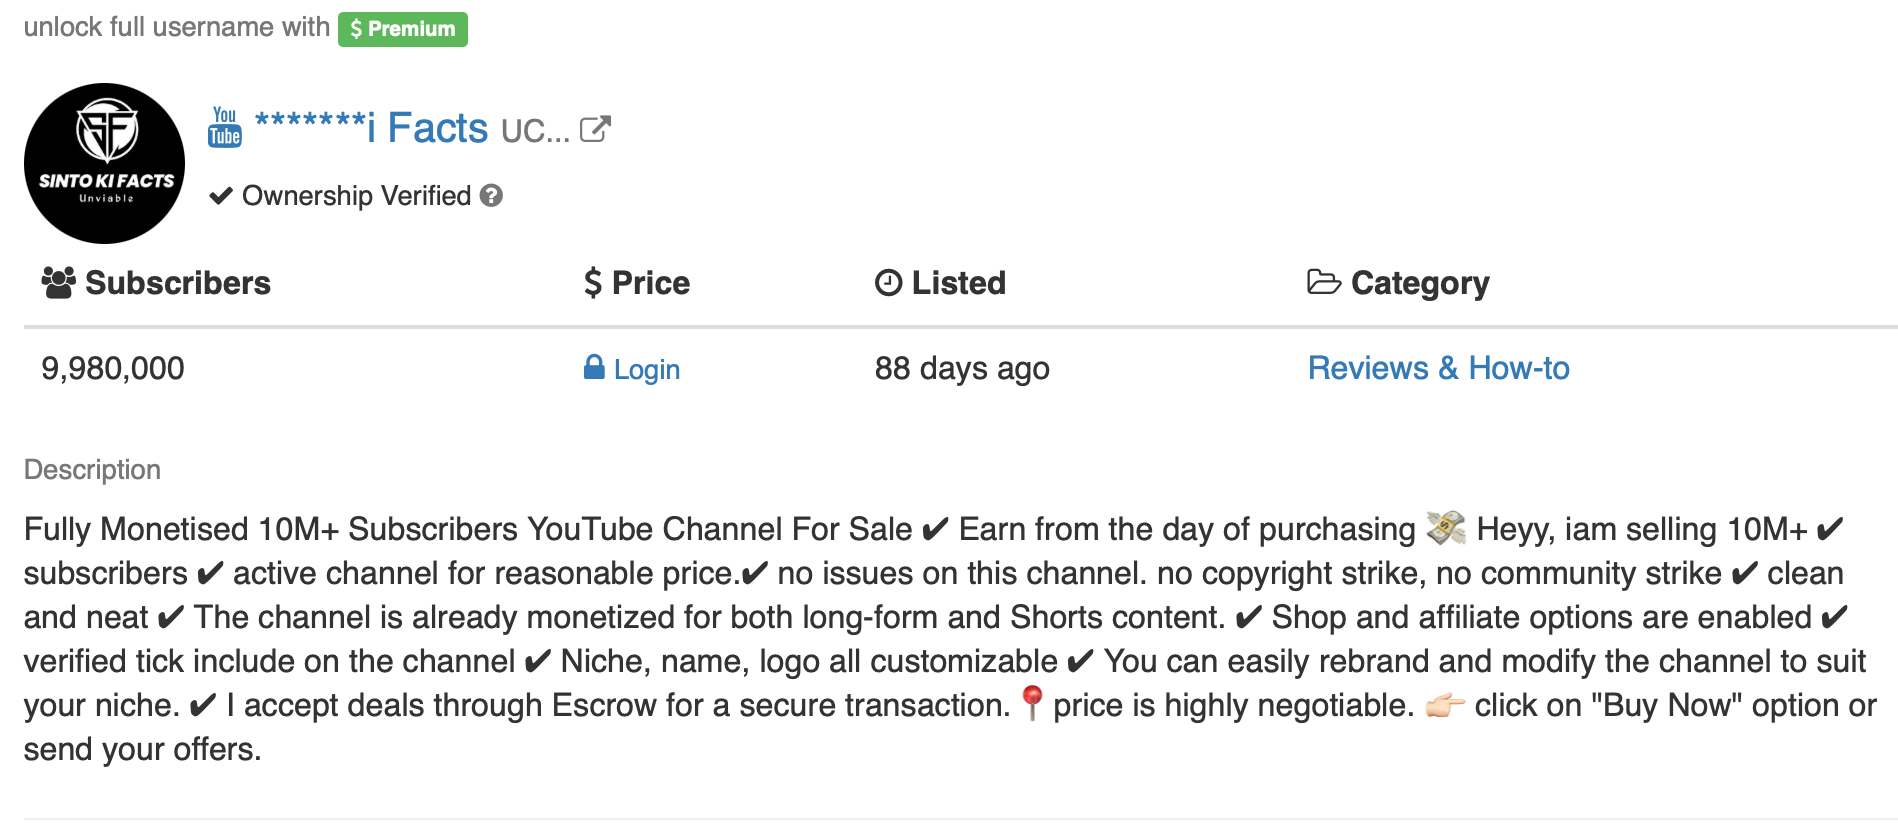Click the UC... channel ID text
This screenshot has height=826, width=1898.
[535, 131]
